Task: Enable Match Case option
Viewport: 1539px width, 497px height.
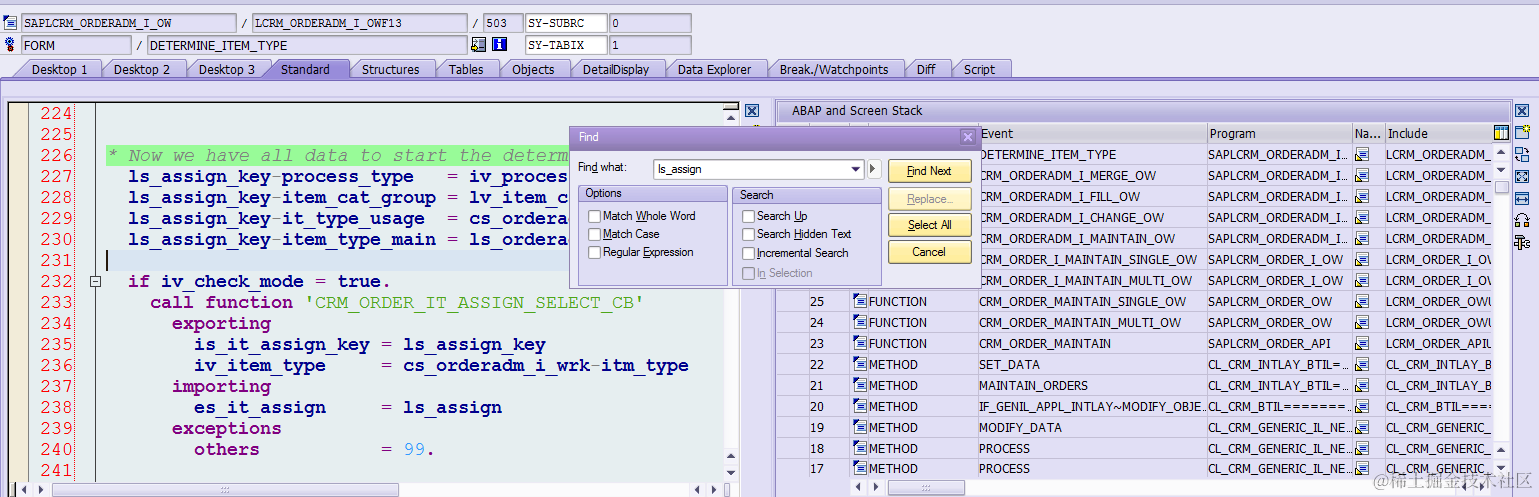Action: 595,234
